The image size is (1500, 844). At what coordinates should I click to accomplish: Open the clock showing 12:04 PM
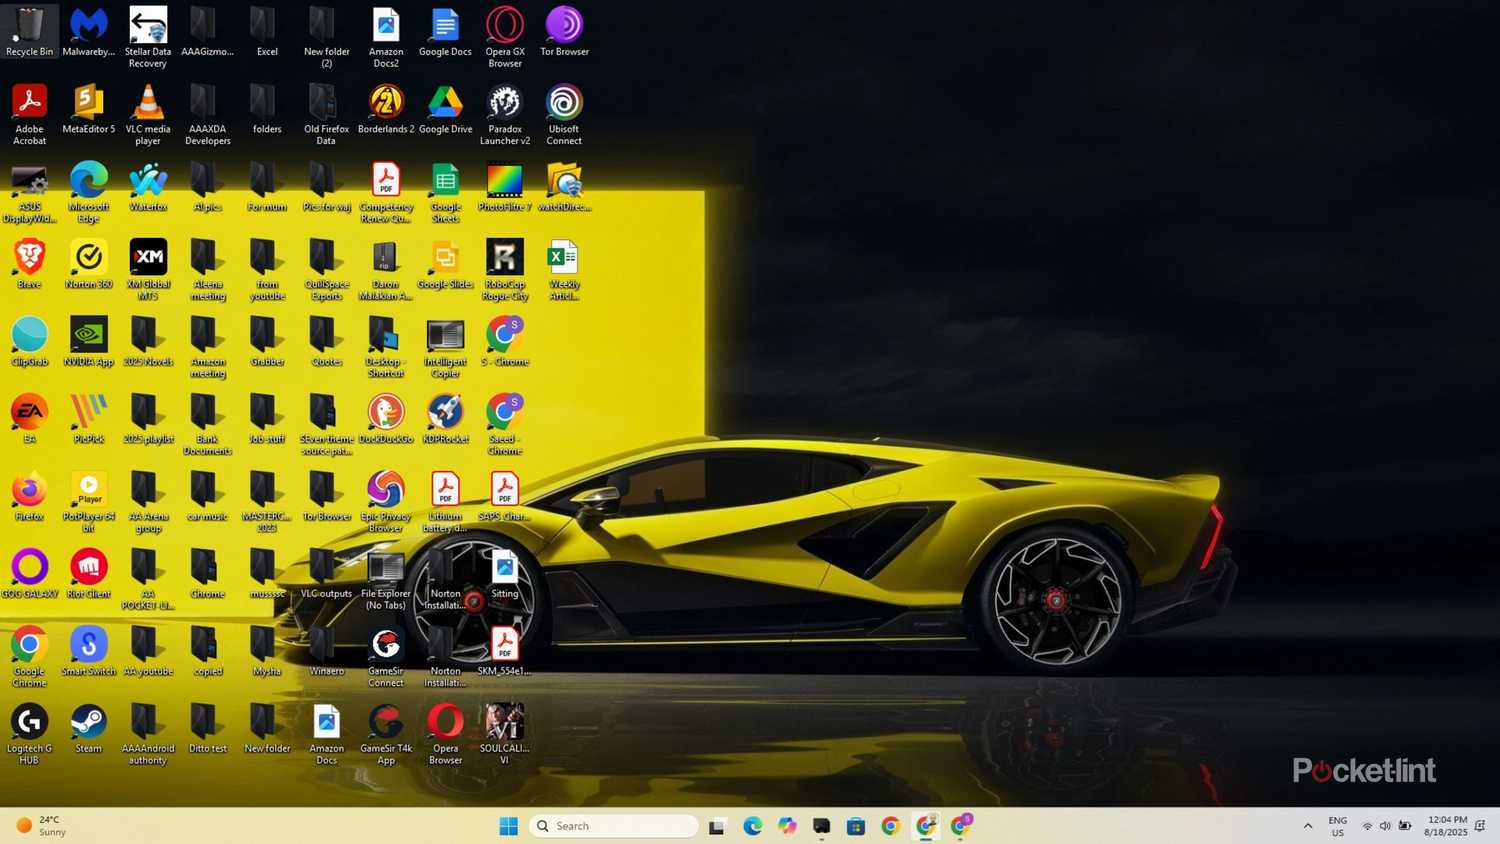tap(1446, 826)
